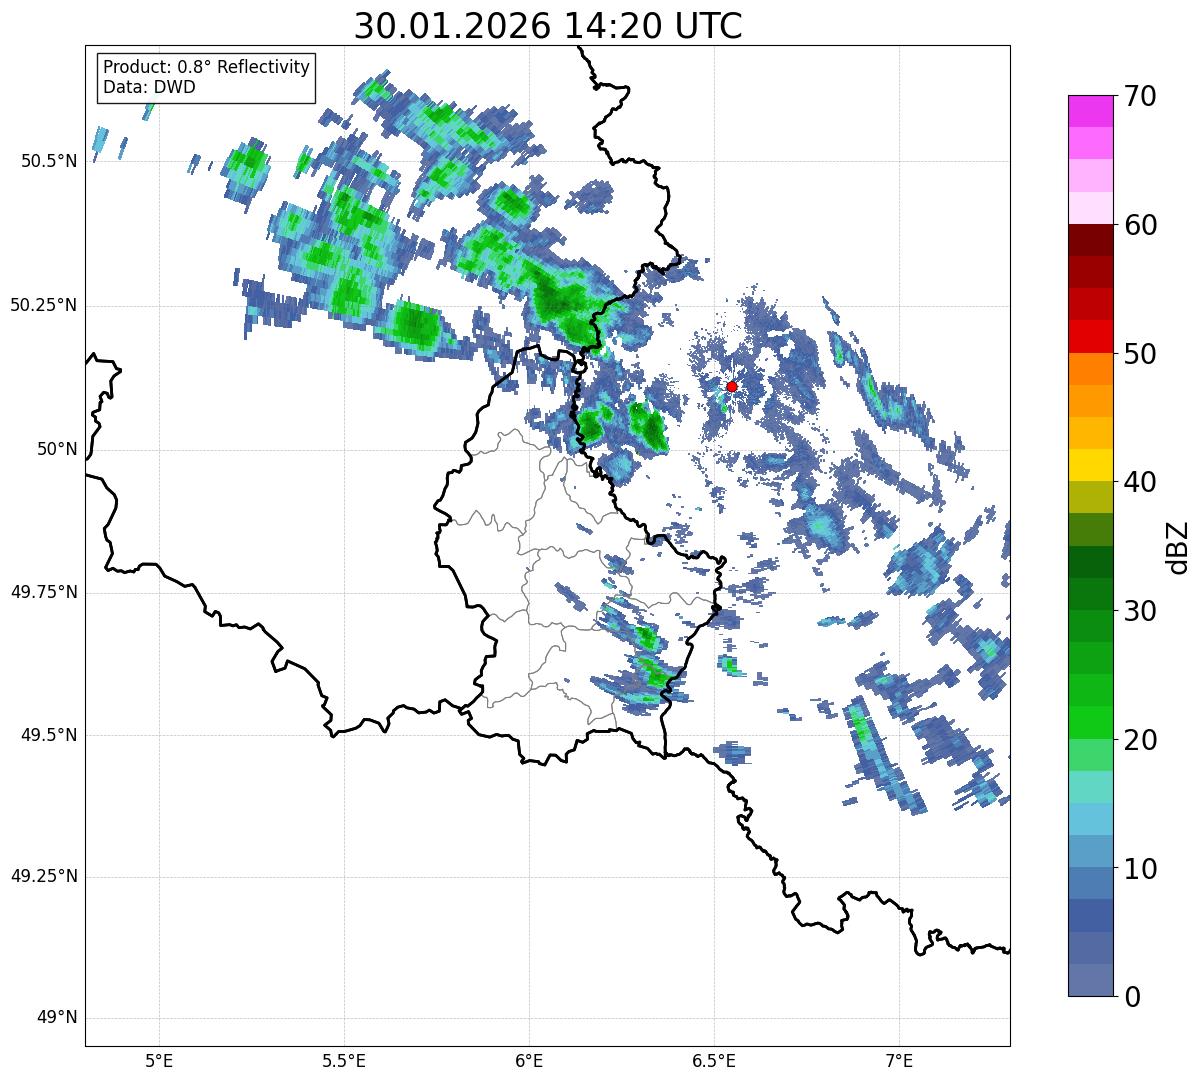This screenshot has width=1202, height=1081.
Task: Click the 6°E longitude label
Action: (x=529, y=1061)
